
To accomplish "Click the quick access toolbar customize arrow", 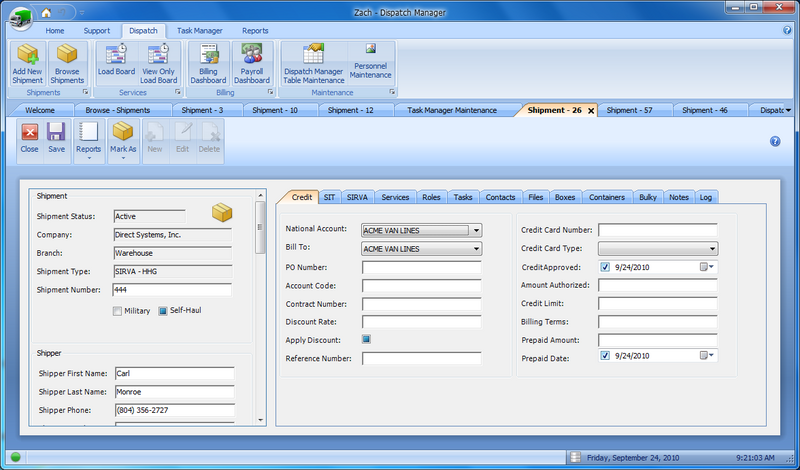I will point(82,13).
